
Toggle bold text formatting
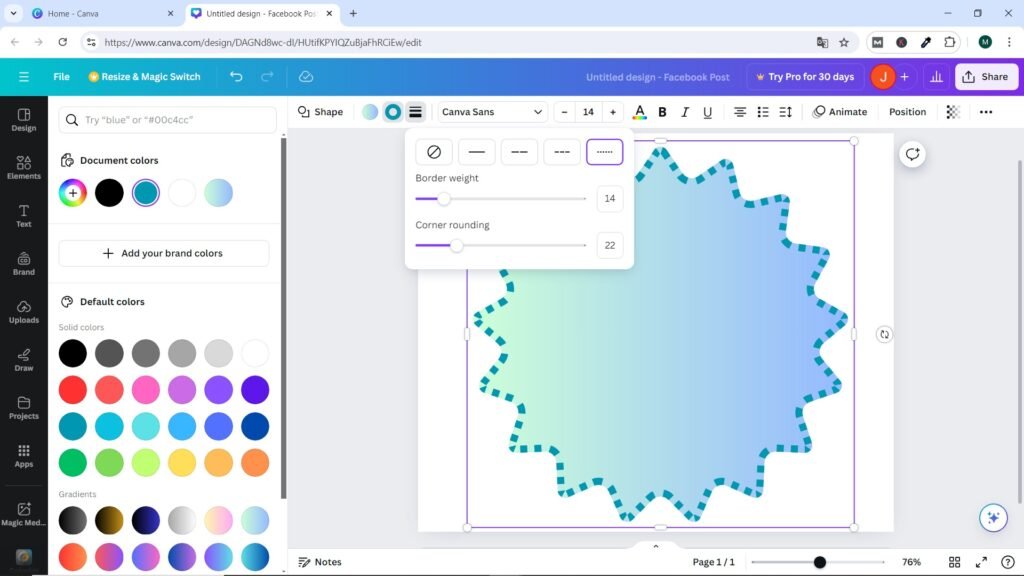662,112
